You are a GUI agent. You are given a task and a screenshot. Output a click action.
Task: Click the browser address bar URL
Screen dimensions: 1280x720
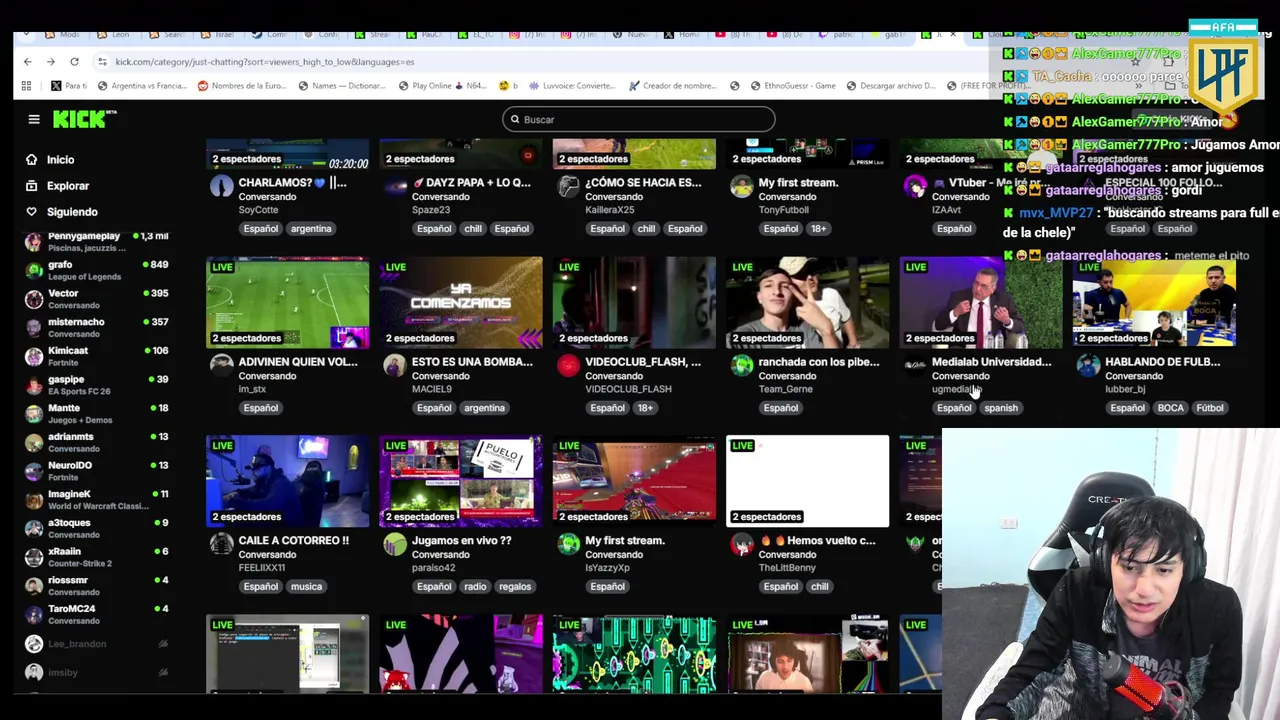pyautogui.click(x=264, y=62)
